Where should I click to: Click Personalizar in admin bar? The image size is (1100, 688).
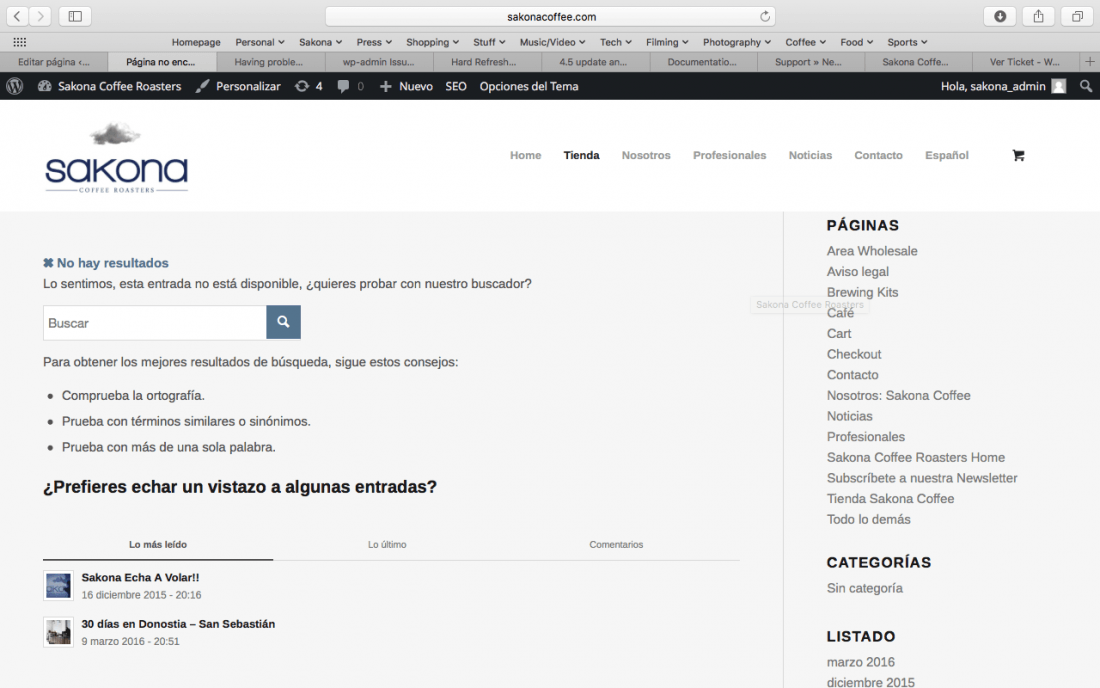click(x=239, y=86)
